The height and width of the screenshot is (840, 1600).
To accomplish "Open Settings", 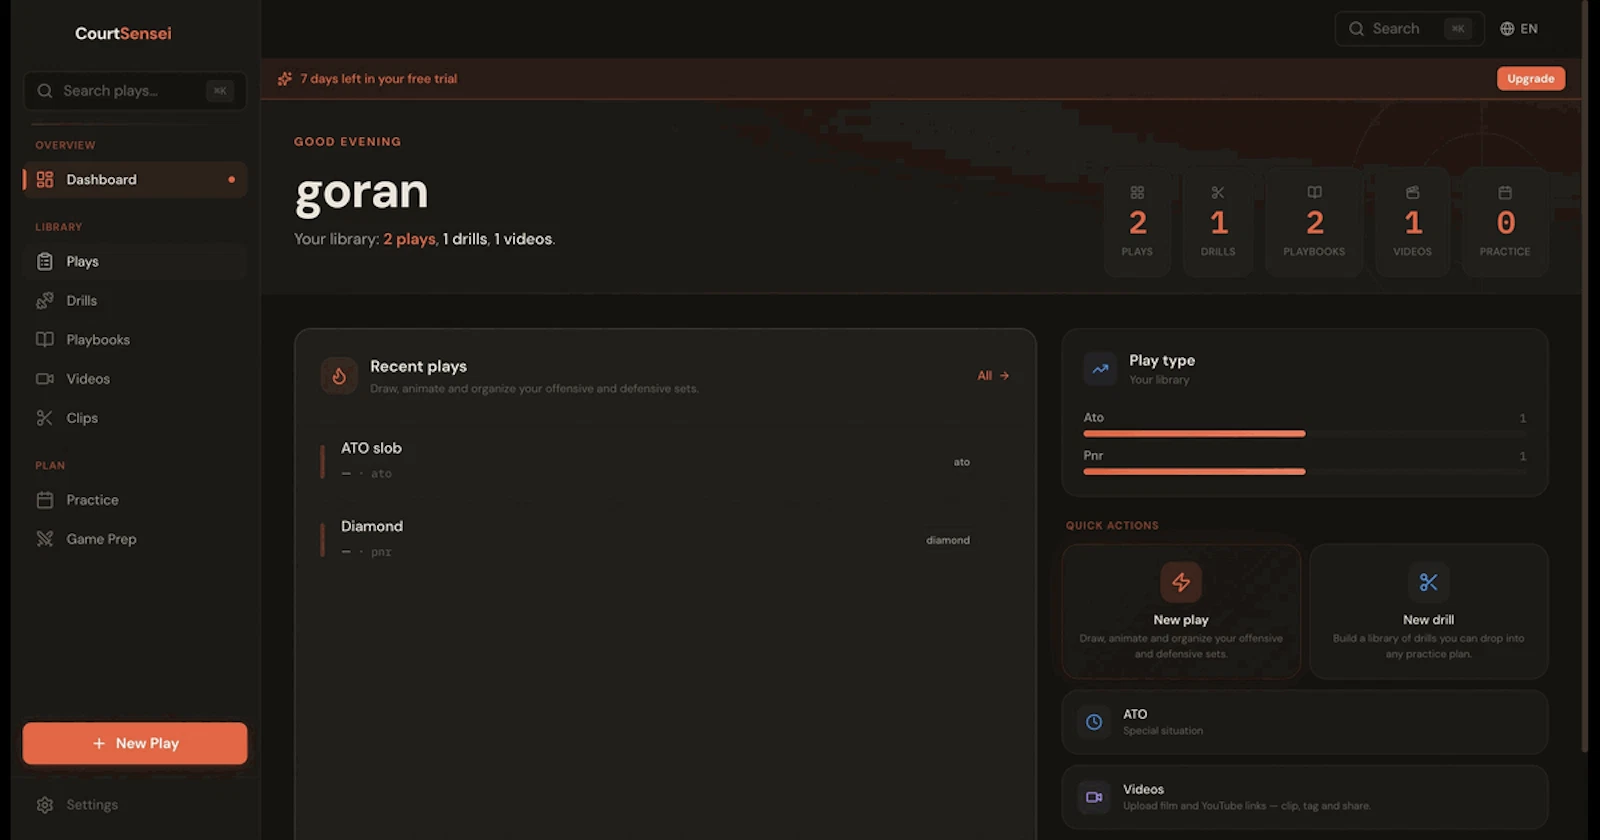I will point(135,805).
